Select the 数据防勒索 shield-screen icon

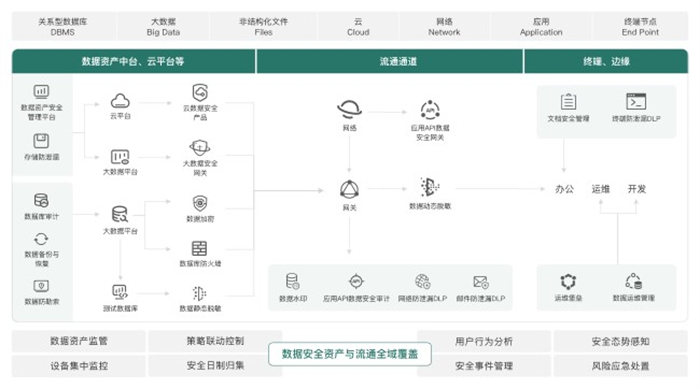(x=41, y=286)
